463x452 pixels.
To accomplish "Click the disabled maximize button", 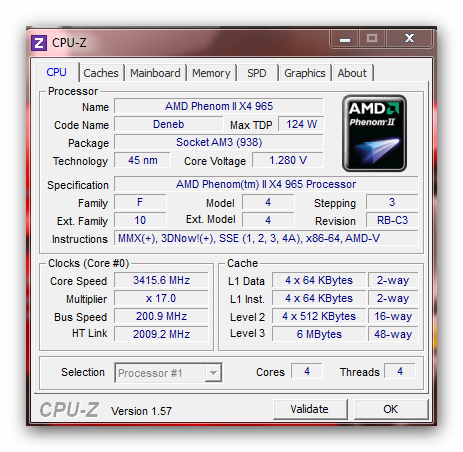I will pyautogui.click(x=372, y=39).
